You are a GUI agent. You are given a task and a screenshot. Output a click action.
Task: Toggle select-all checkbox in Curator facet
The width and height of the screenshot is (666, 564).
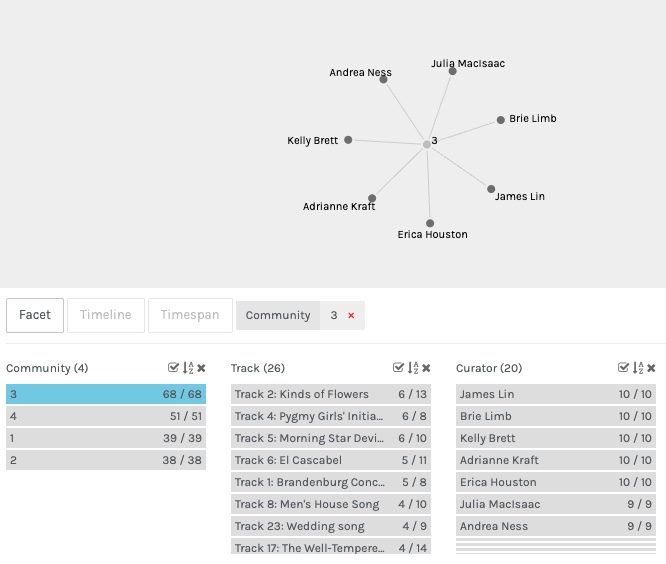click(x=624, y=369)
